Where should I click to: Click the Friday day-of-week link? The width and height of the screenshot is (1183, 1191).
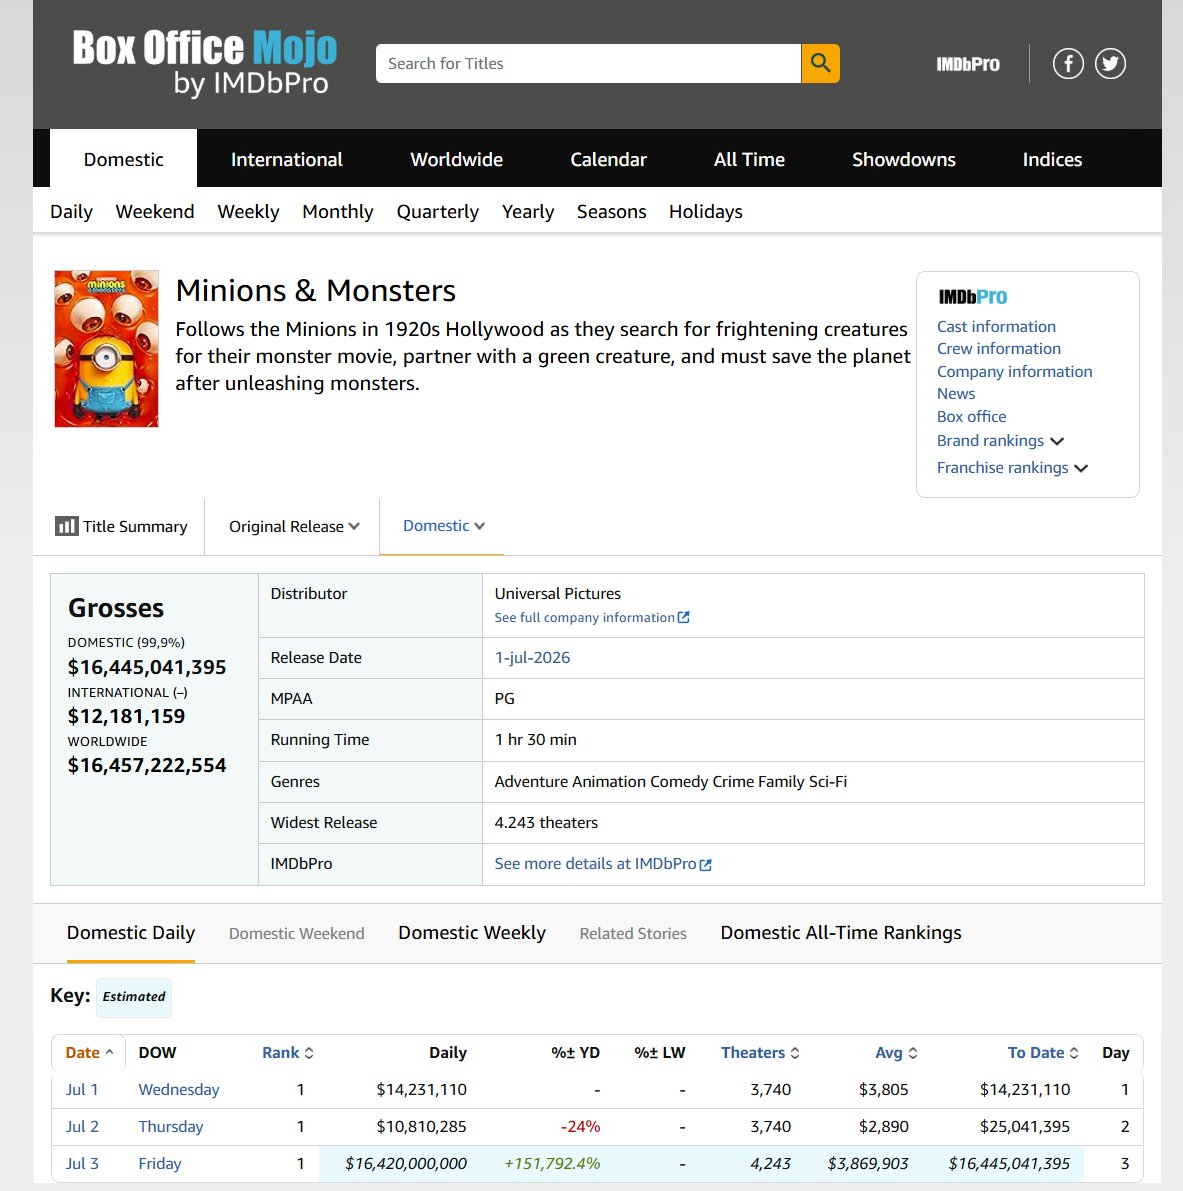pyautogui.click(x=160, y=1164)
